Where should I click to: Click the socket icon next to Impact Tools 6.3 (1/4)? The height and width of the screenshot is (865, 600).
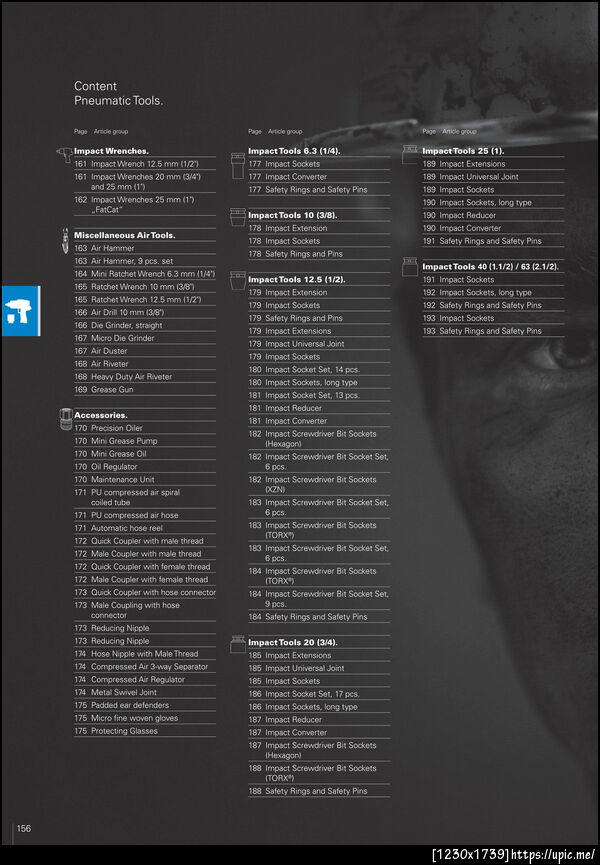pyautogui.click(x=238, y=165)
